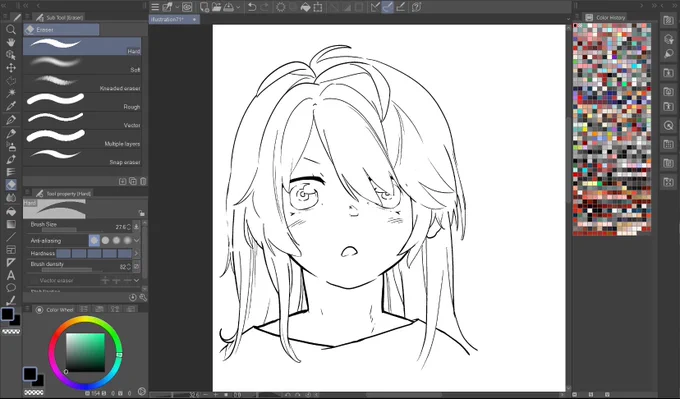The height and width of the screenshot is (399, 680).
Task: Select the Airbrush tool
Action: [x=11, y=146]
